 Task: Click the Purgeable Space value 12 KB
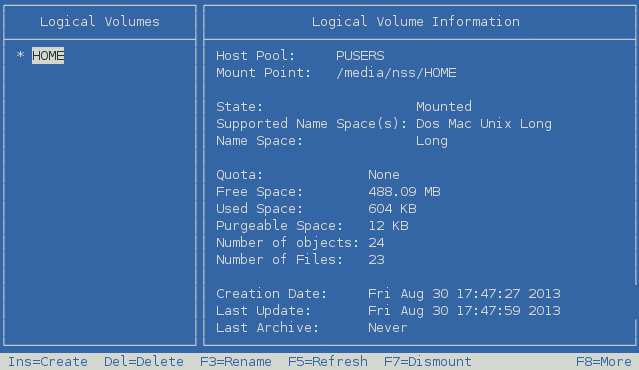pyautogui.click(x=388, y=226)
